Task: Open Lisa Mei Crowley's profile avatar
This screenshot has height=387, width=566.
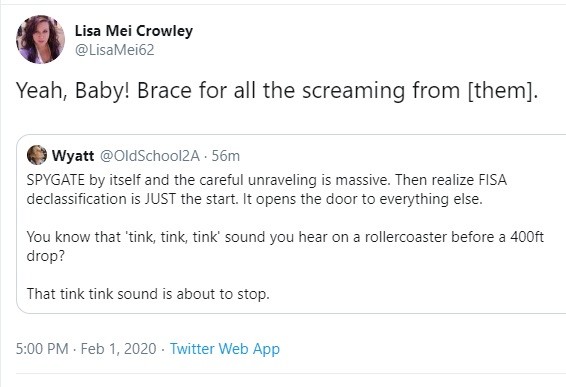Action: click(x=40, y=39)
